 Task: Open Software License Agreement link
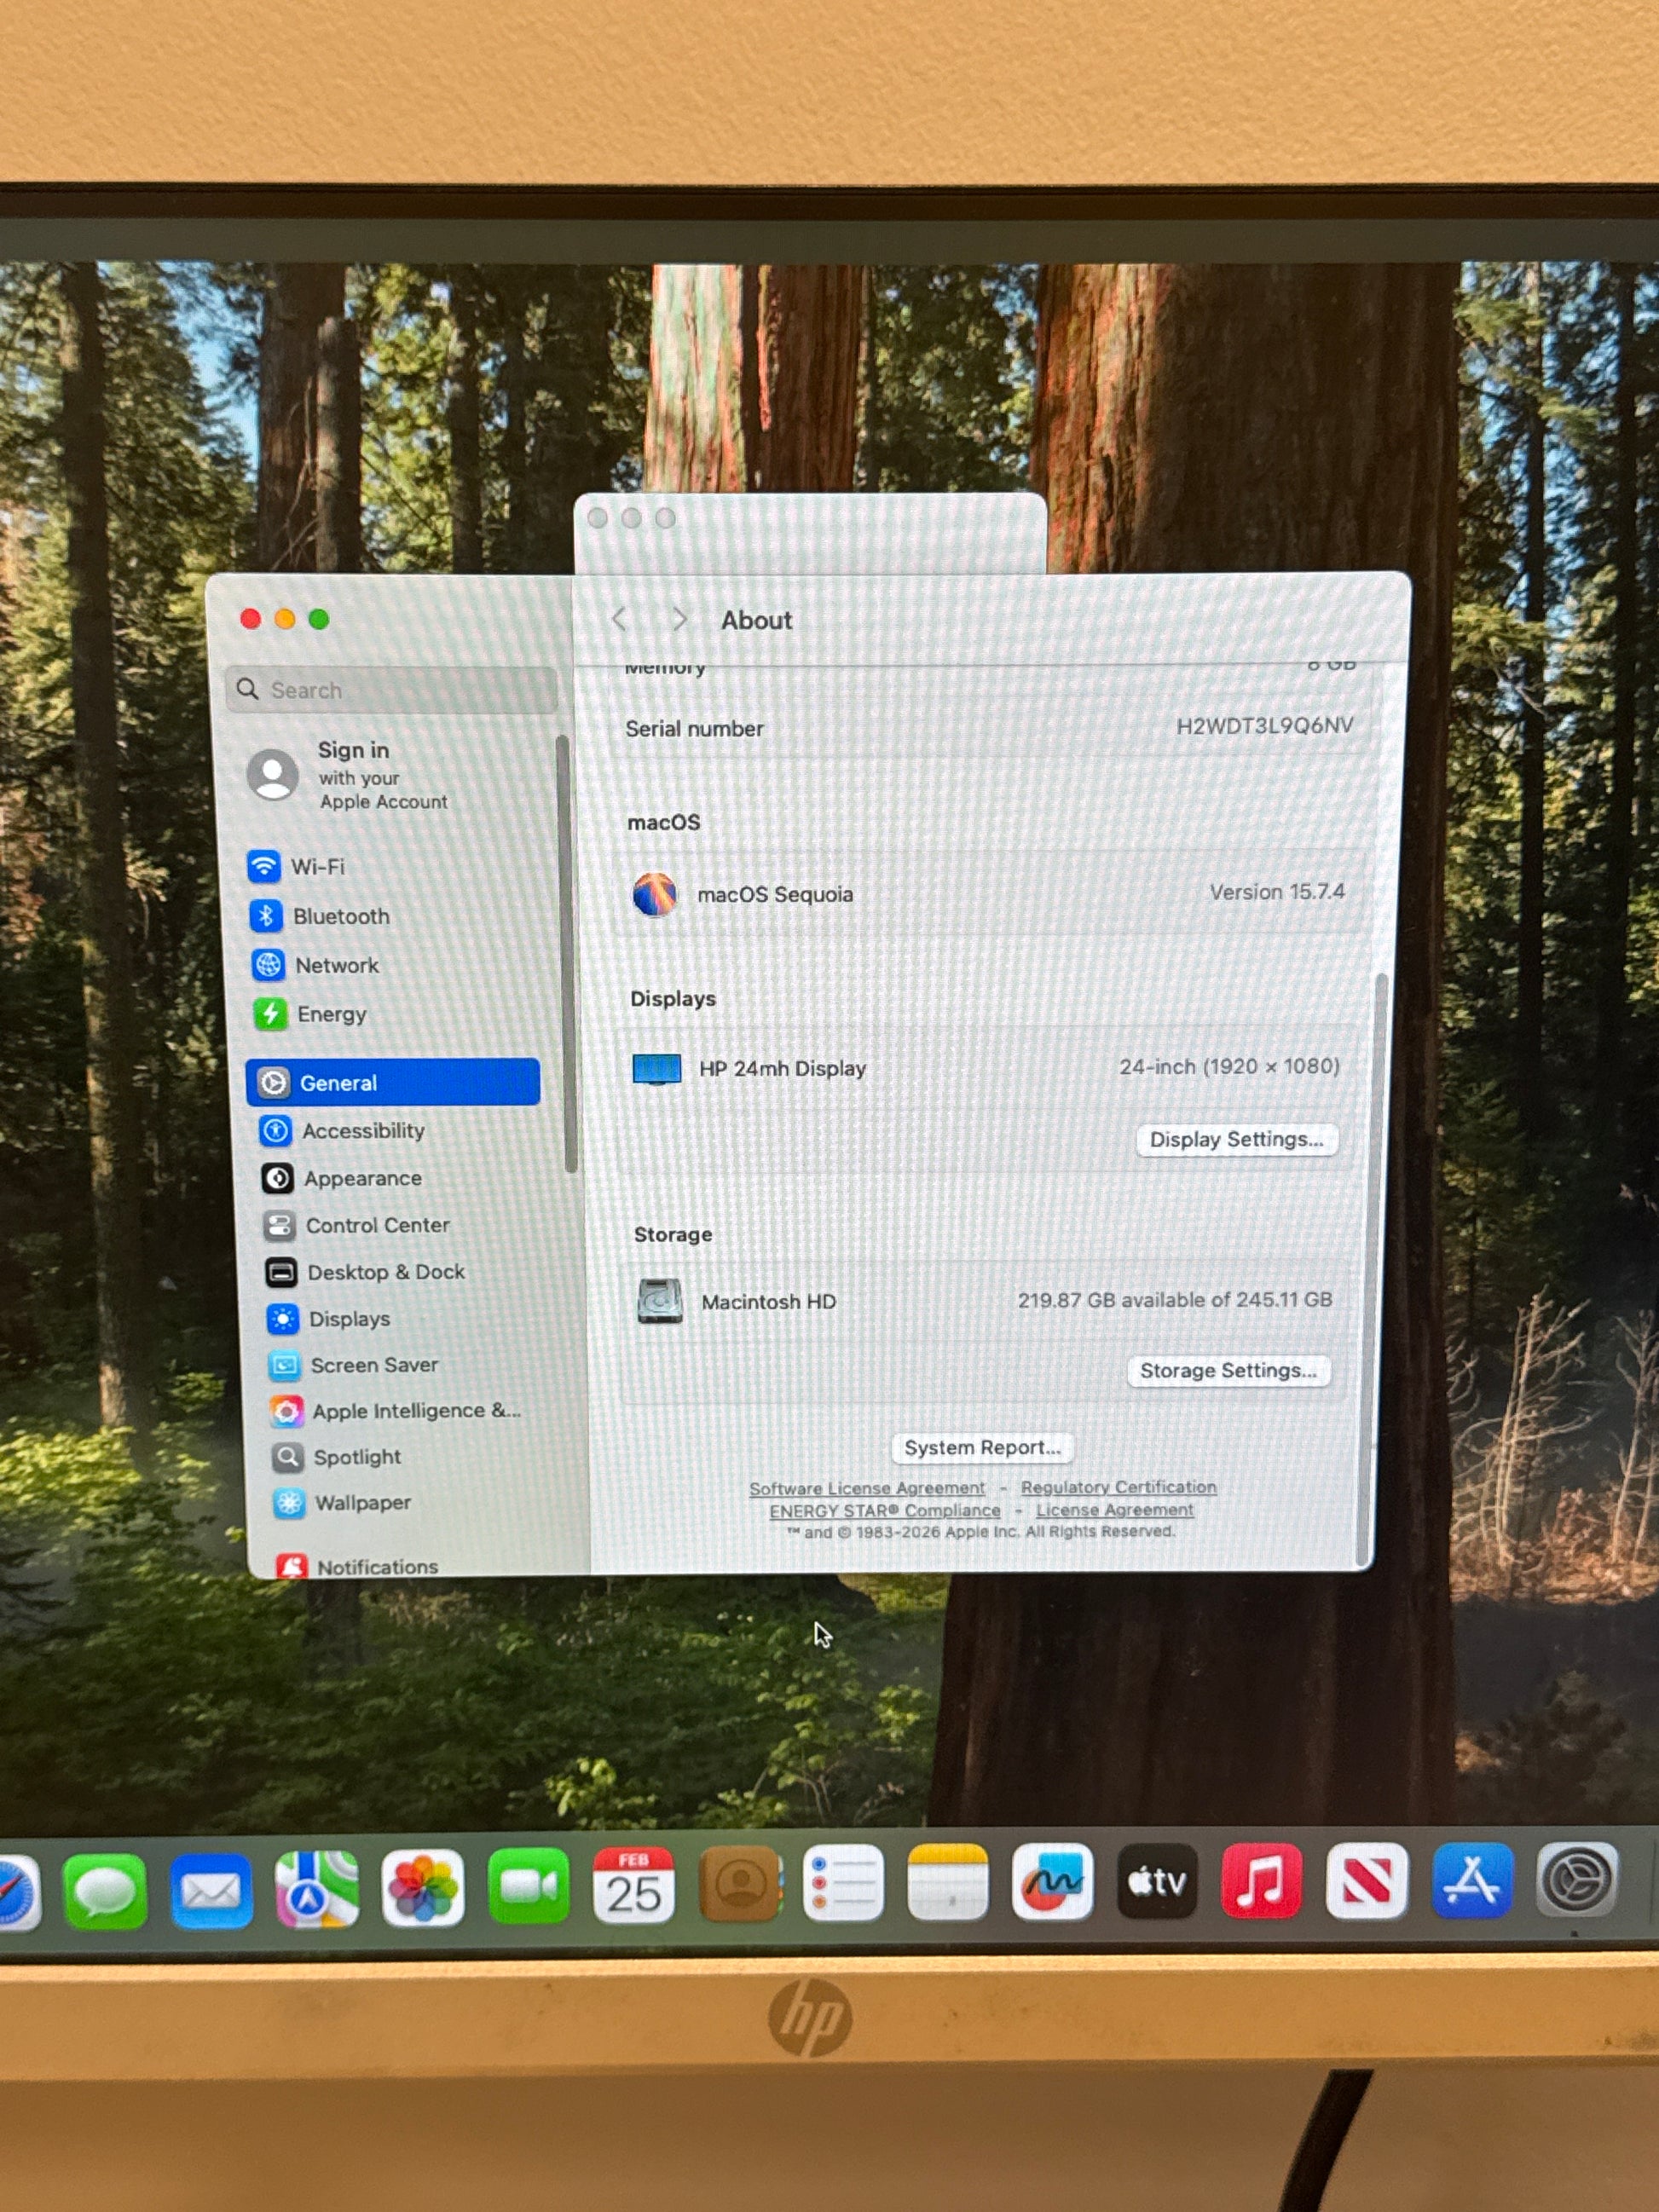pyautogui.click(x=867, y=1488)
